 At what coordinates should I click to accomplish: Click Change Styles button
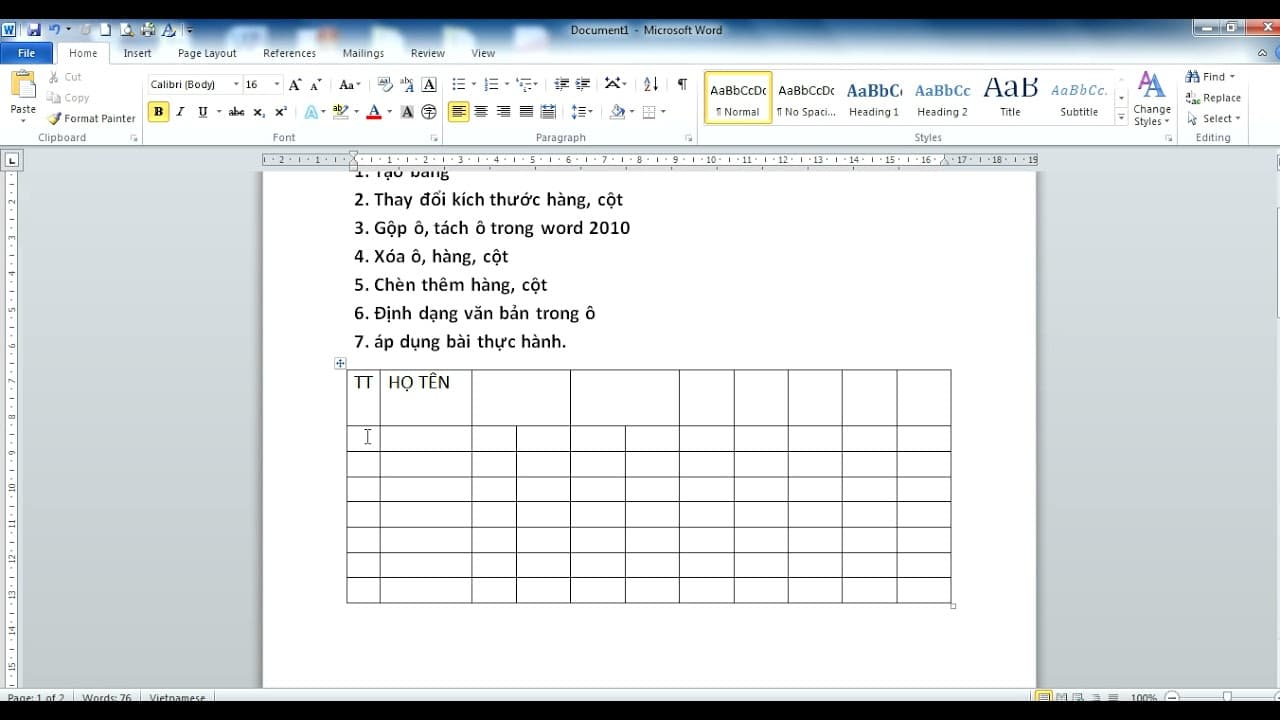tap(1152, 98)
